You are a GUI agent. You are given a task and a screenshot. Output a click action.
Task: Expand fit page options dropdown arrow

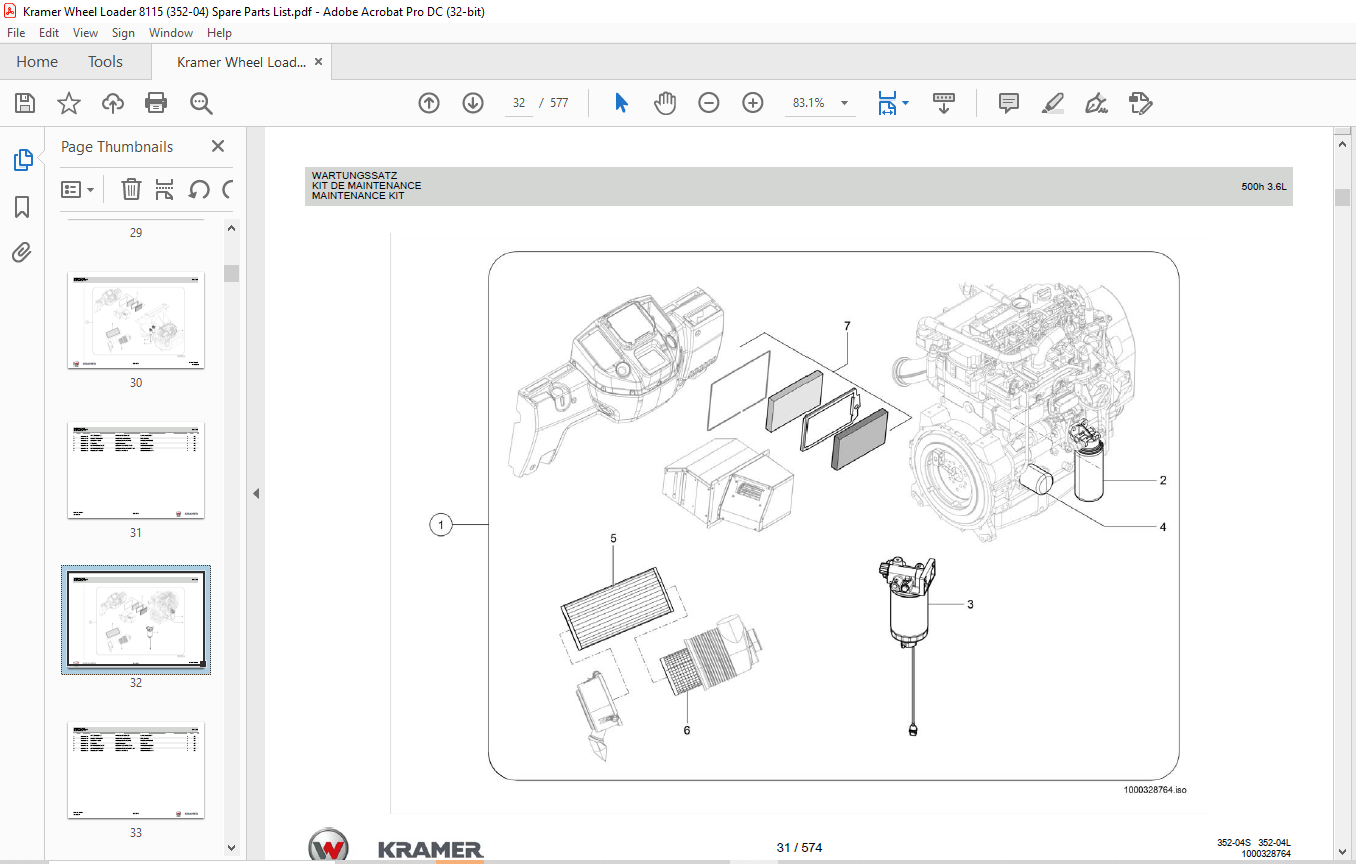(905, 103)
